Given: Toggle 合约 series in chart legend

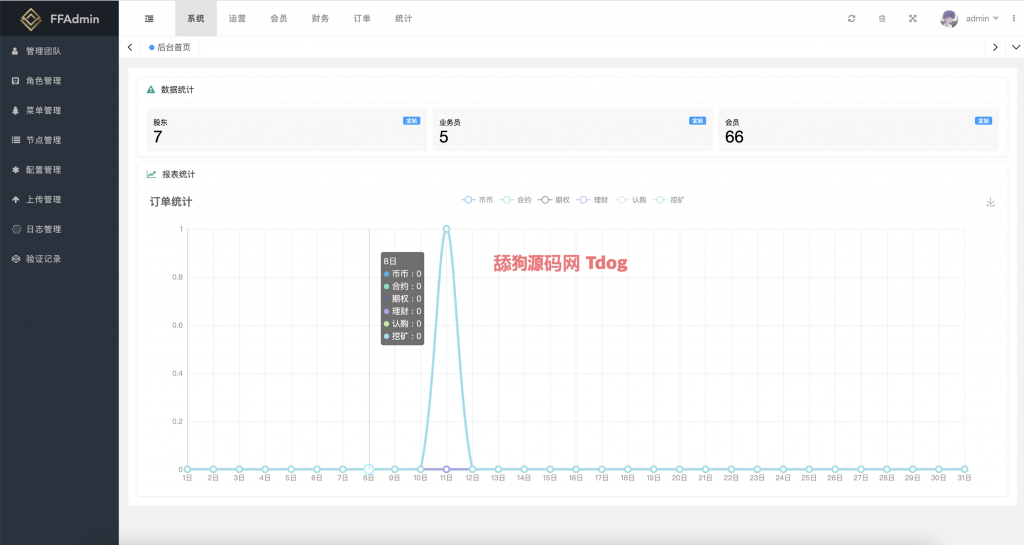Looking at the screenshot, I should (516, 200).
